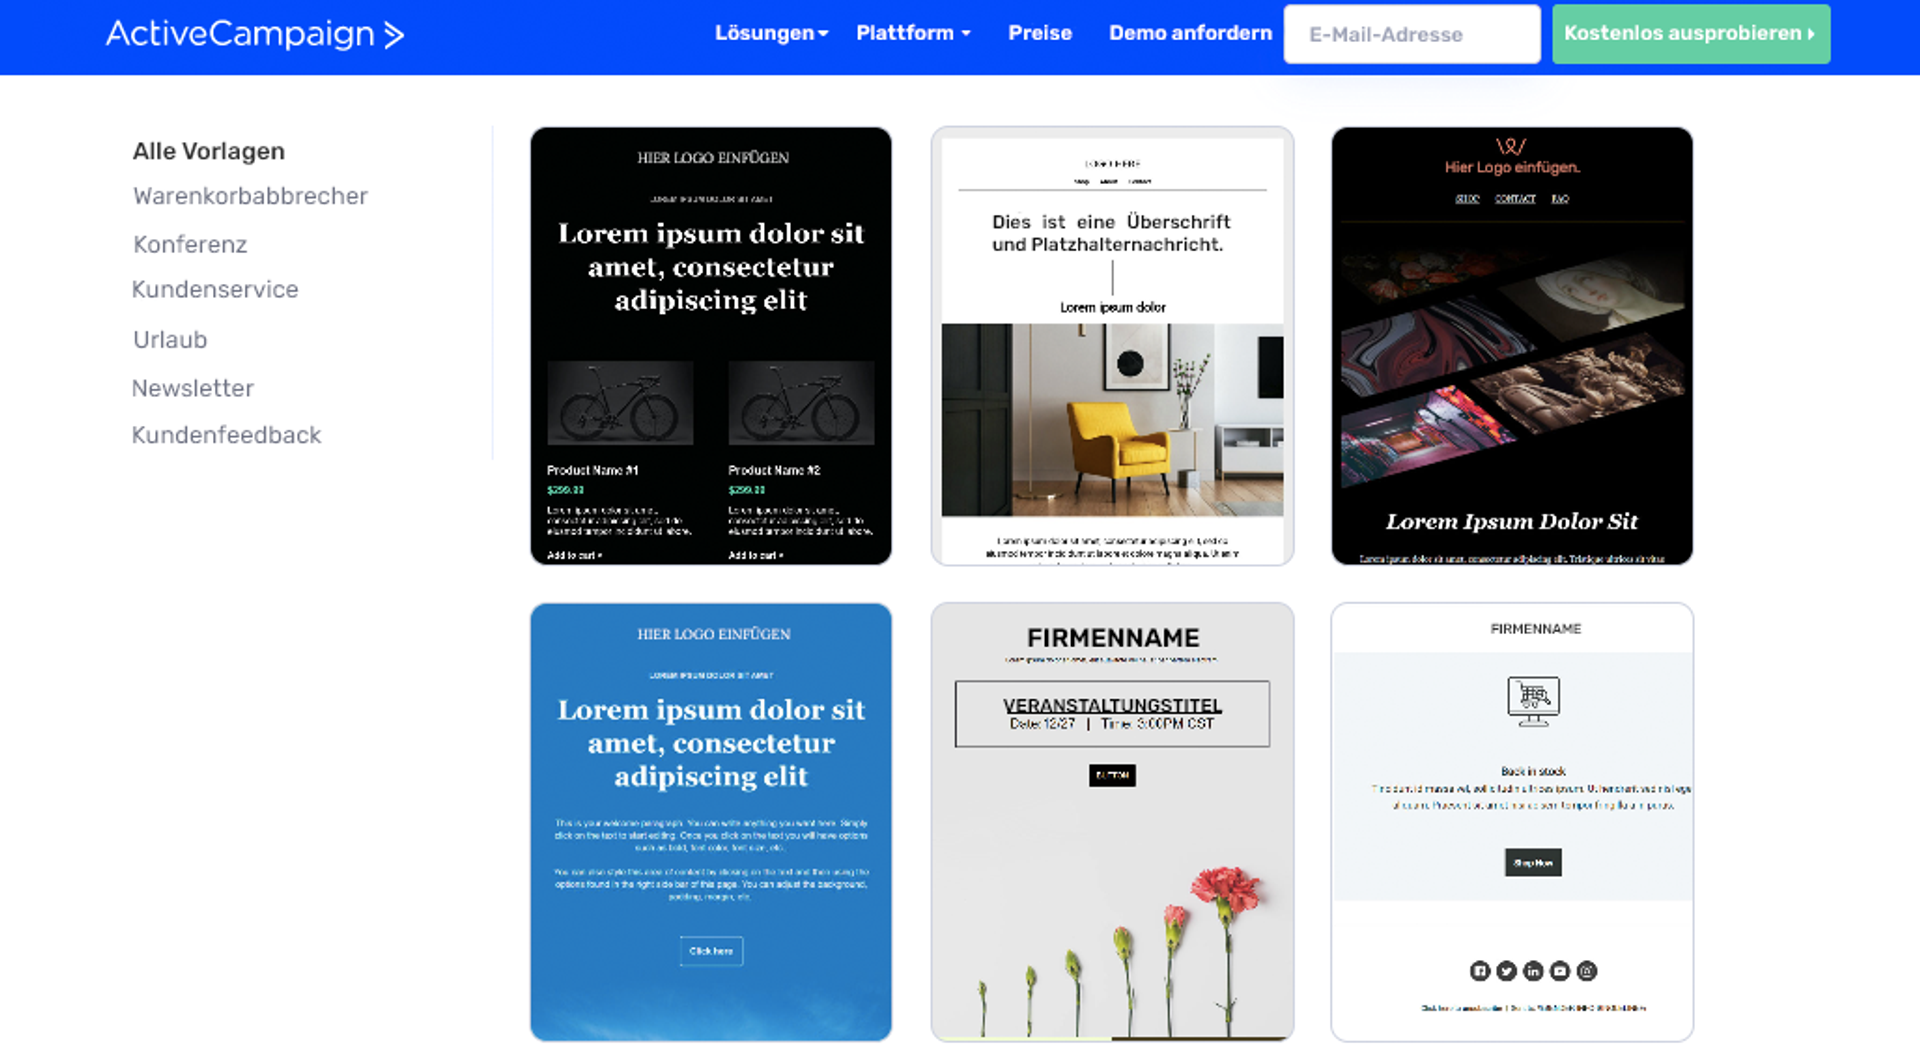Choose the Veranstaltungstitel flower template
1920x1055 pixels.
click(x=1112, y=822)
